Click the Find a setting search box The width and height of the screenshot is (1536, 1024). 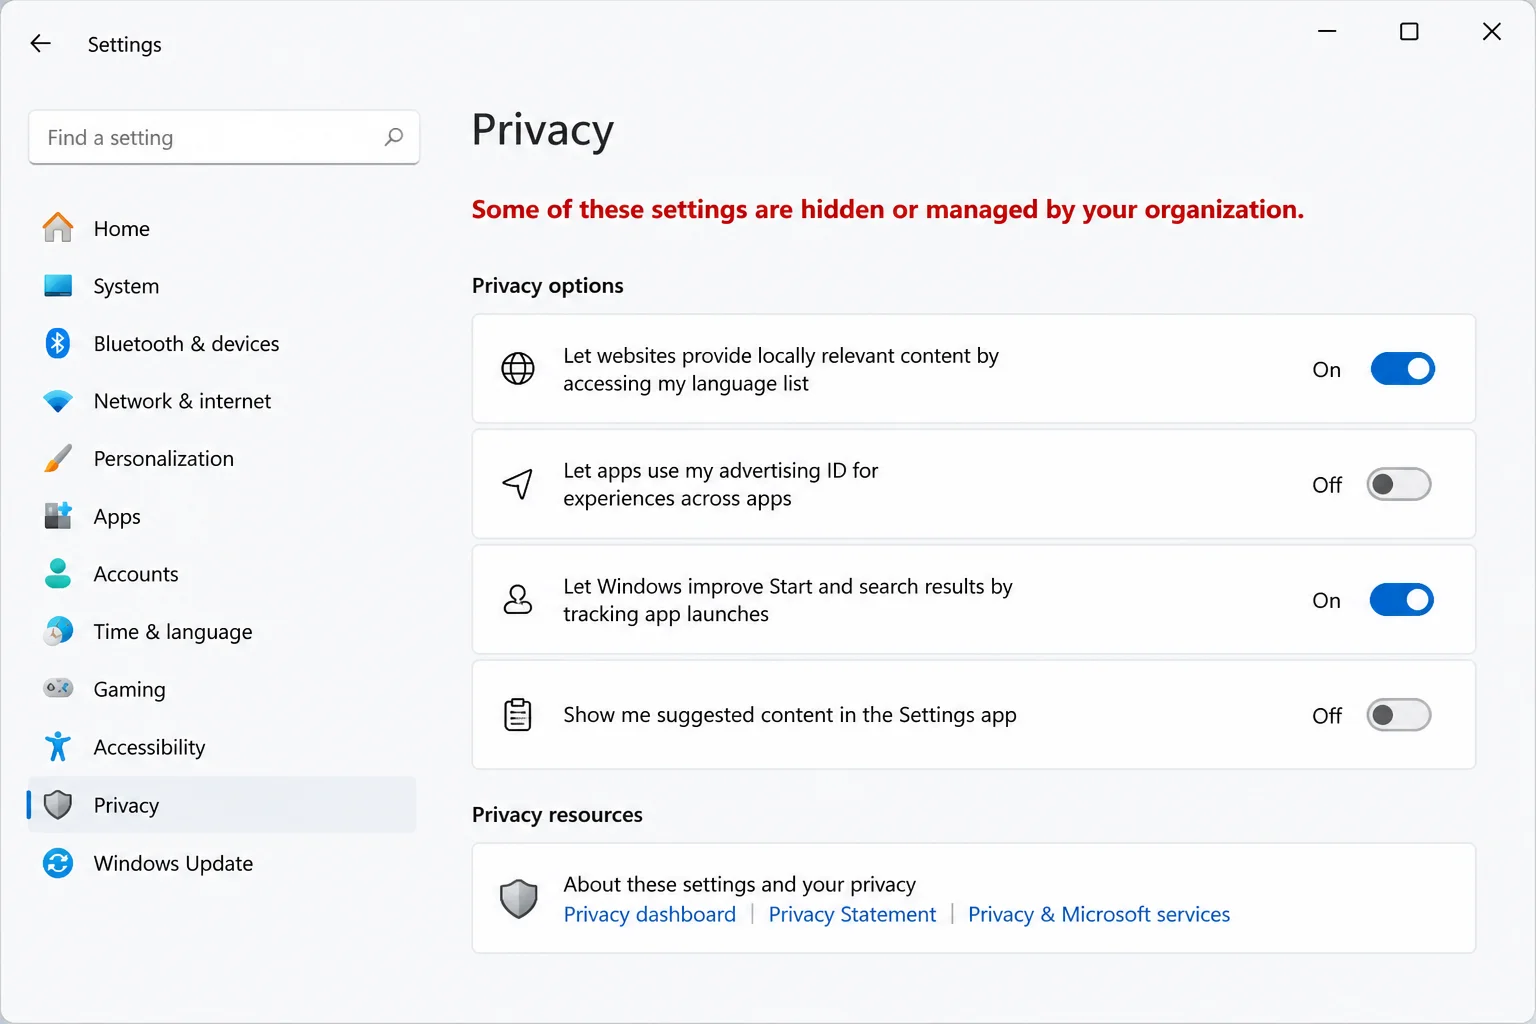tap(224, 137)
